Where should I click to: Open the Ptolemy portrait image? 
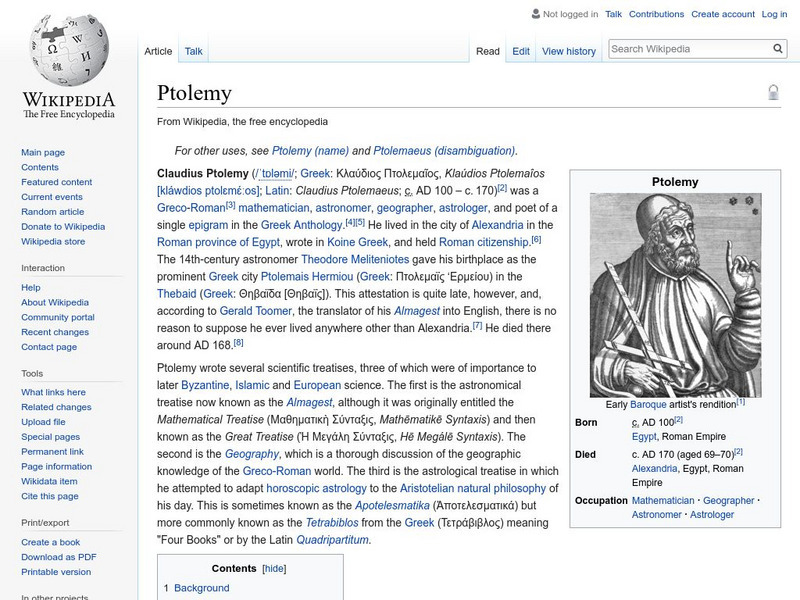[675, 294]
